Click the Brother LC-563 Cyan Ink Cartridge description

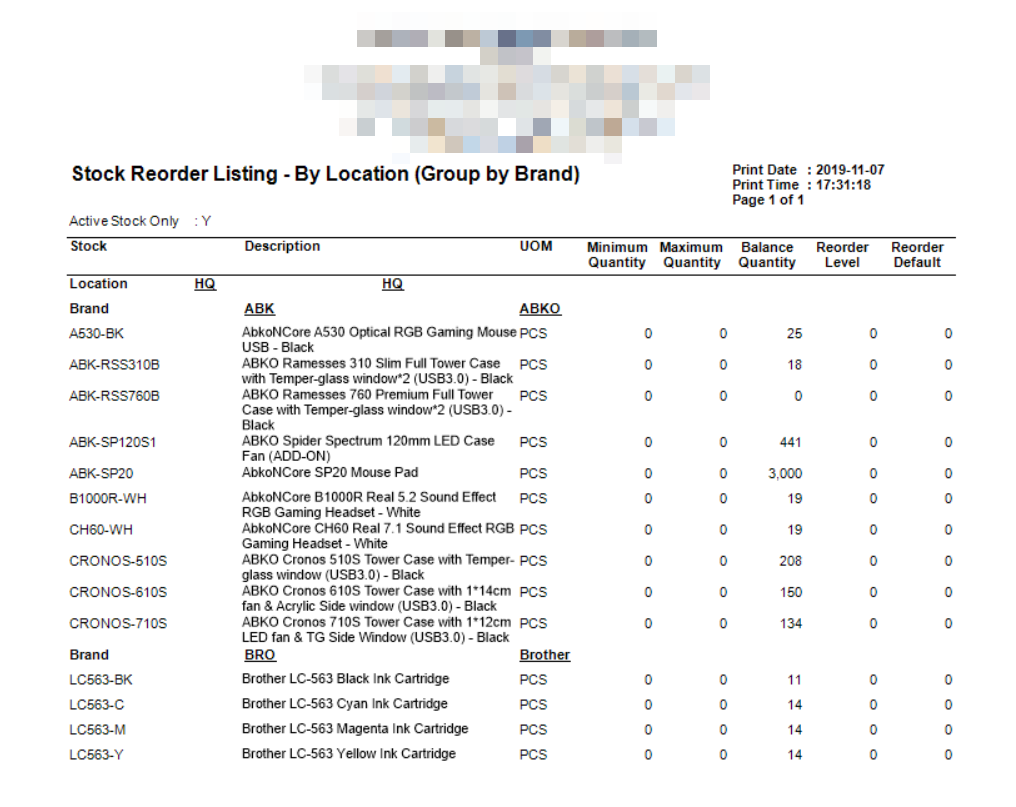click(x=345, y=704)
